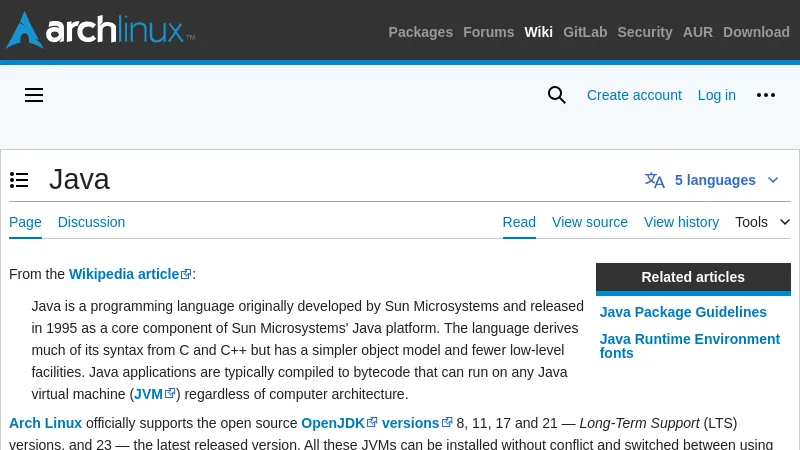Image resolution: width=800 pixels, height=450 pixels.
Task: Open the personal tools ellipsis menu
Action: pos(766,95)
